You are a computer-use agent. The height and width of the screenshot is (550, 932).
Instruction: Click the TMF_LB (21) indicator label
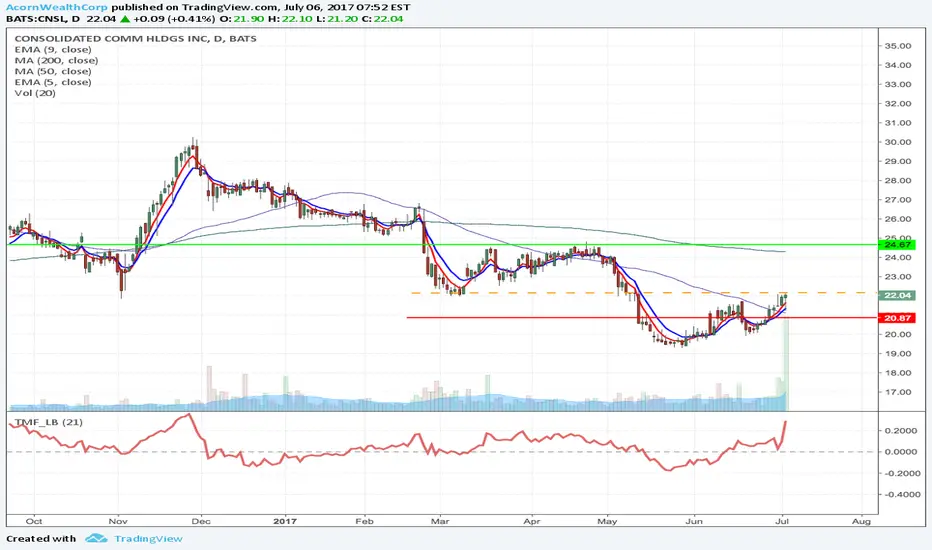pos(49,422)
